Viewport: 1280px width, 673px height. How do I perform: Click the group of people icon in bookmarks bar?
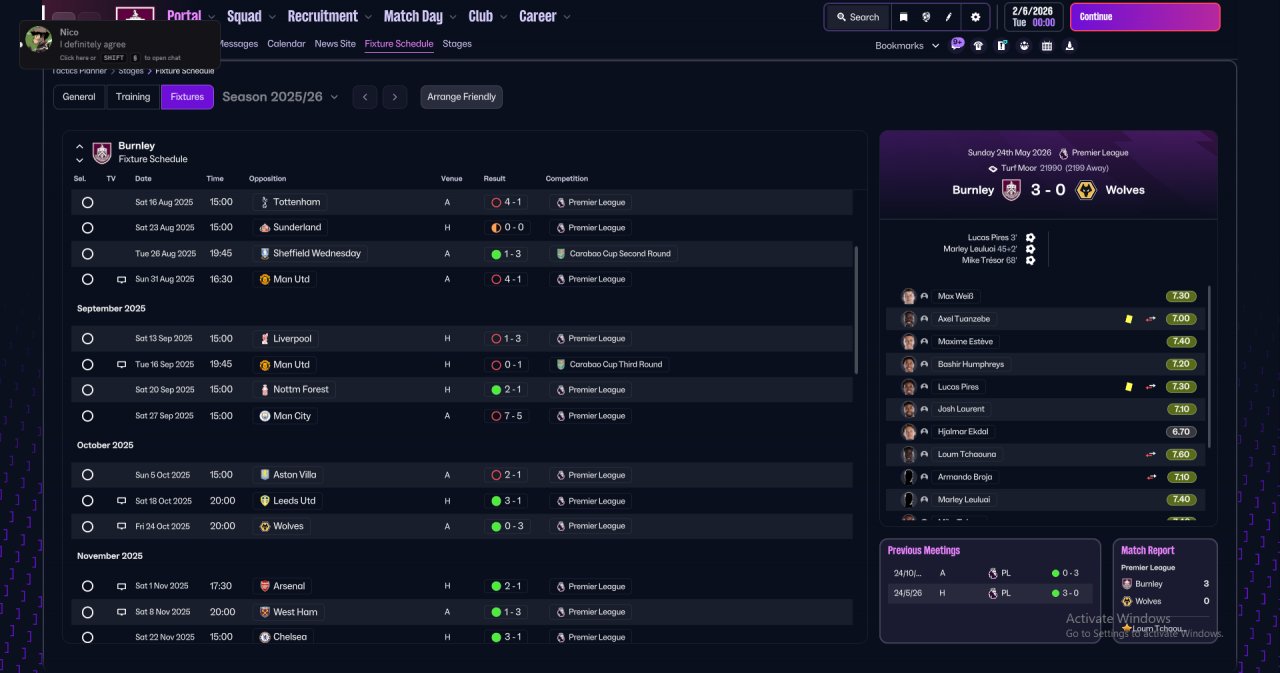click(x=1024, y=45)
